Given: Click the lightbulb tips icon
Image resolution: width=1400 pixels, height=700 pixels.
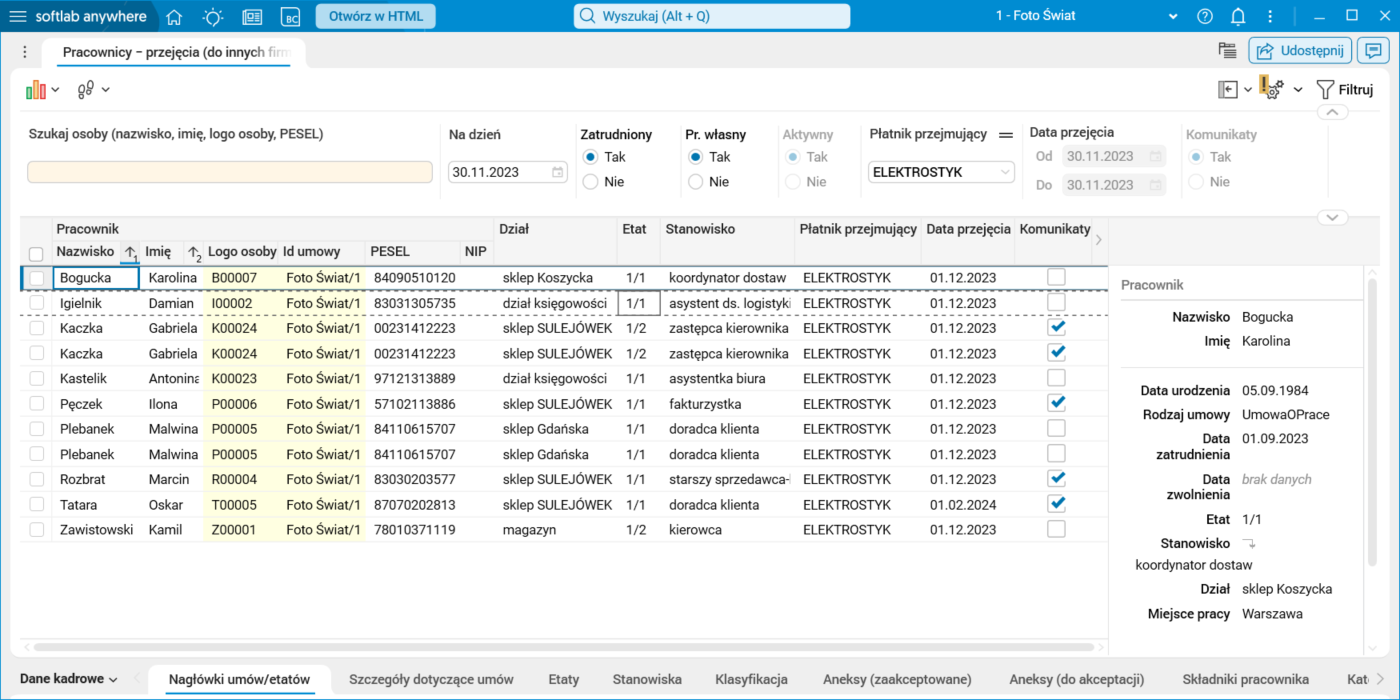Looking at the screenshot, I should tap(213, 16).
